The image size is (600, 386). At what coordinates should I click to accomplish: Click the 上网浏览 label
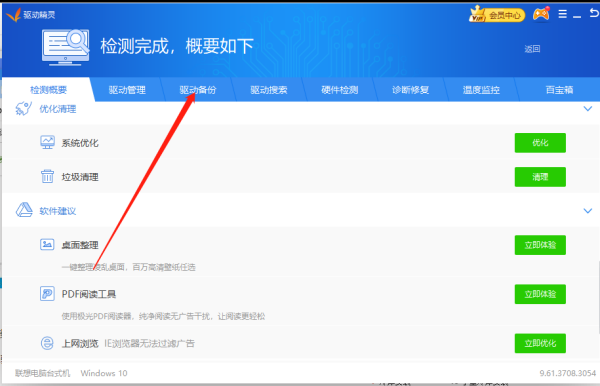80,344
